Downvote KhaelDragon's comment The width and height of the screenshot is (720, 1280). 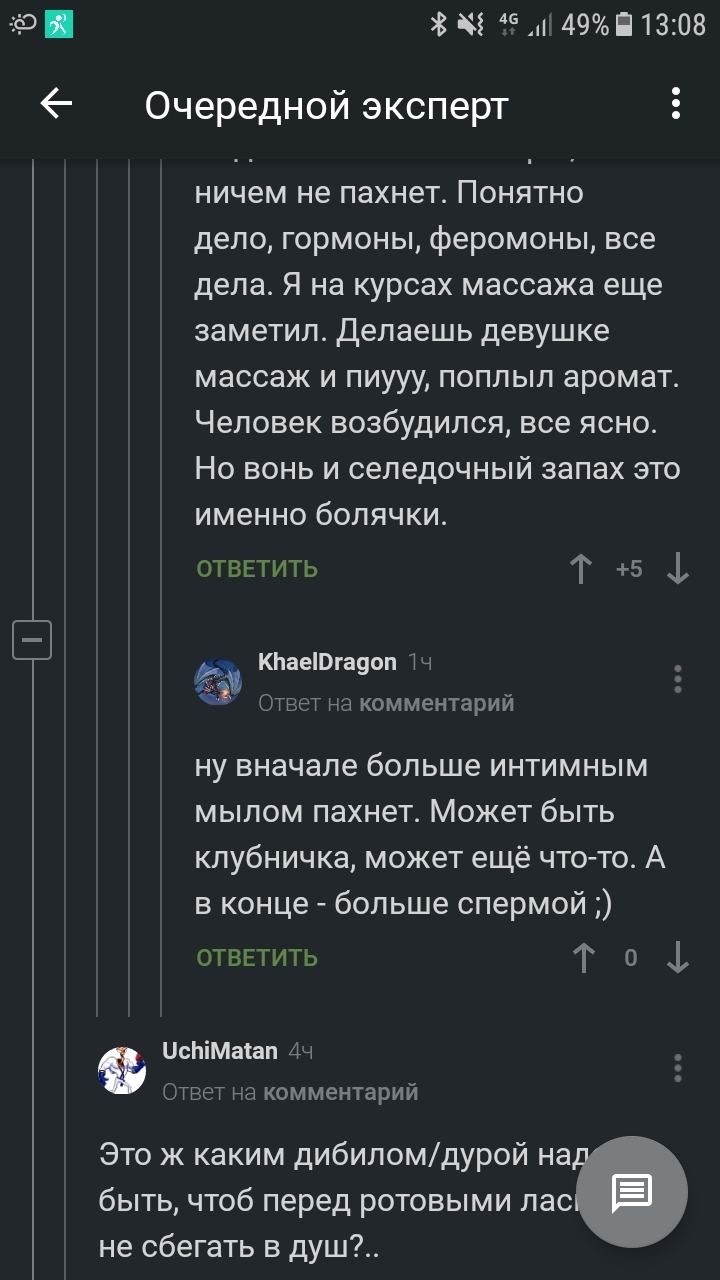[x=678, y=958]
